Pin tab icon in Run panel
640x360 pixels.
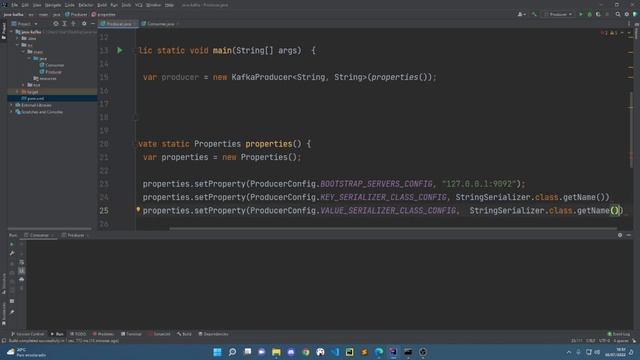pos(12,312)
